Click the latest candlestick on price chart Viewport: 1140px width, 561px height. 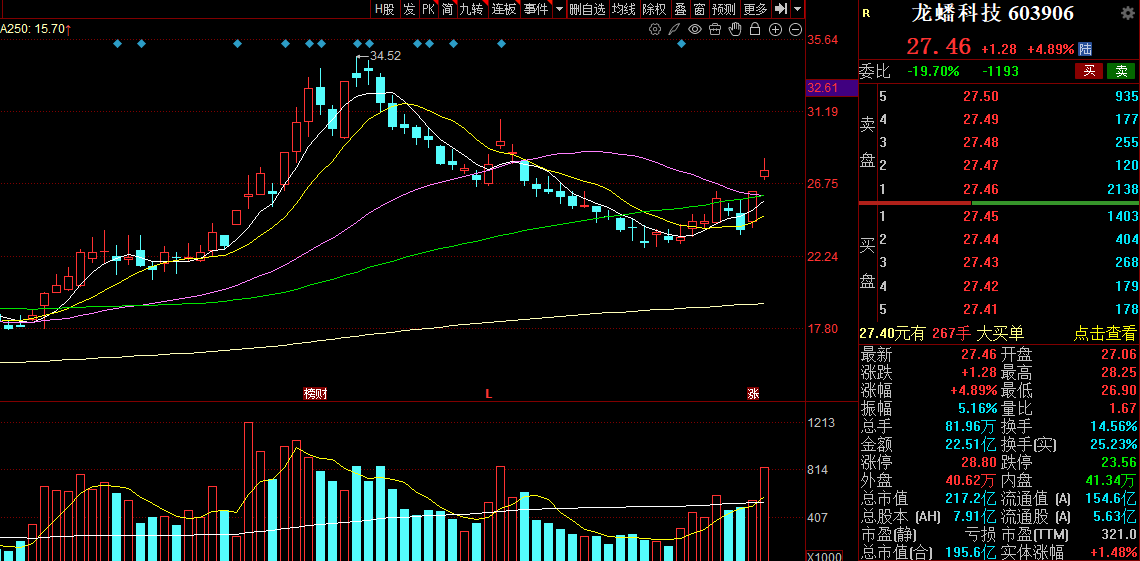point(765,171)
